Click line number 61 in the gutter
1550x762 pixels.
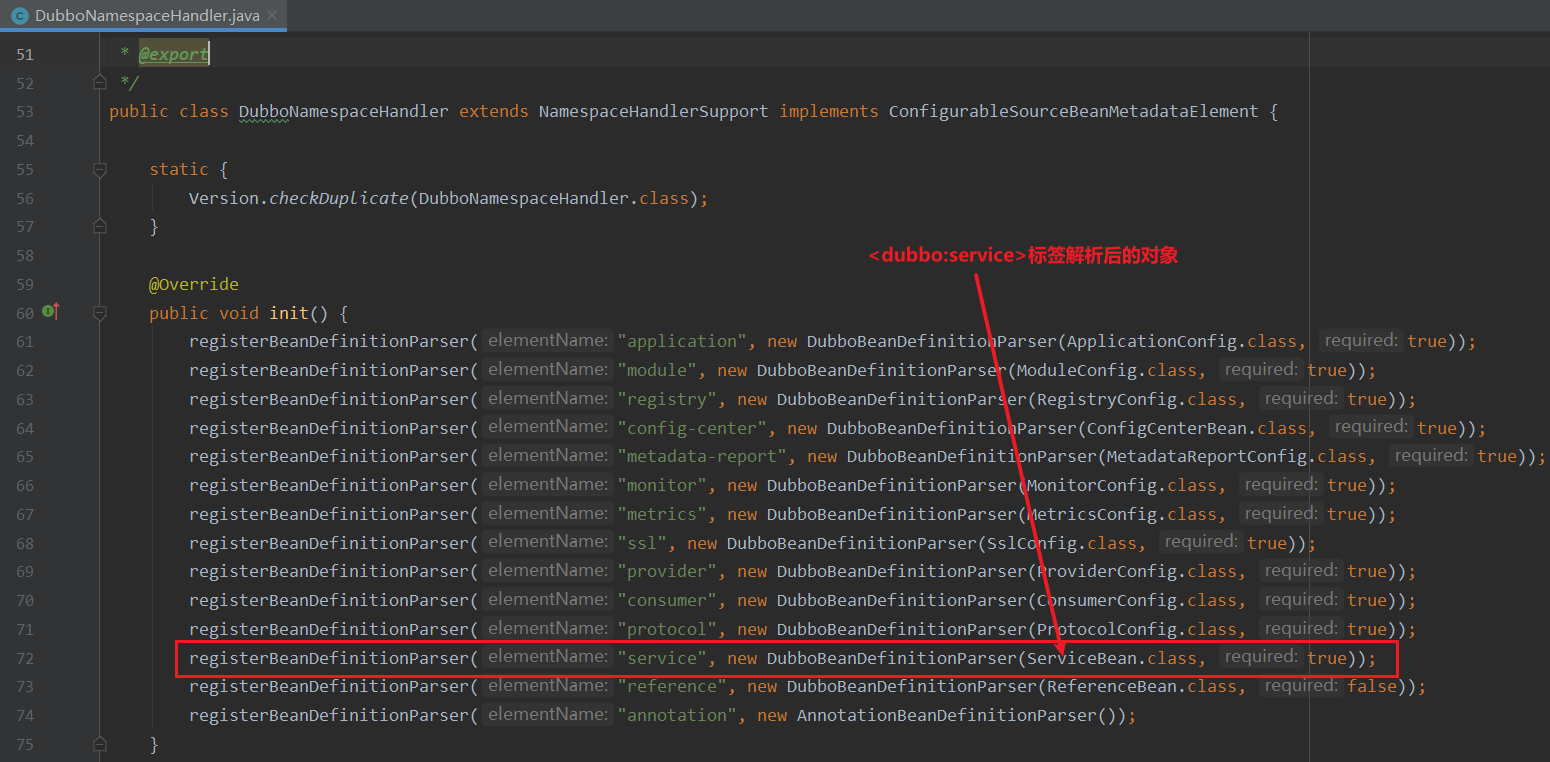coord(24,341)
